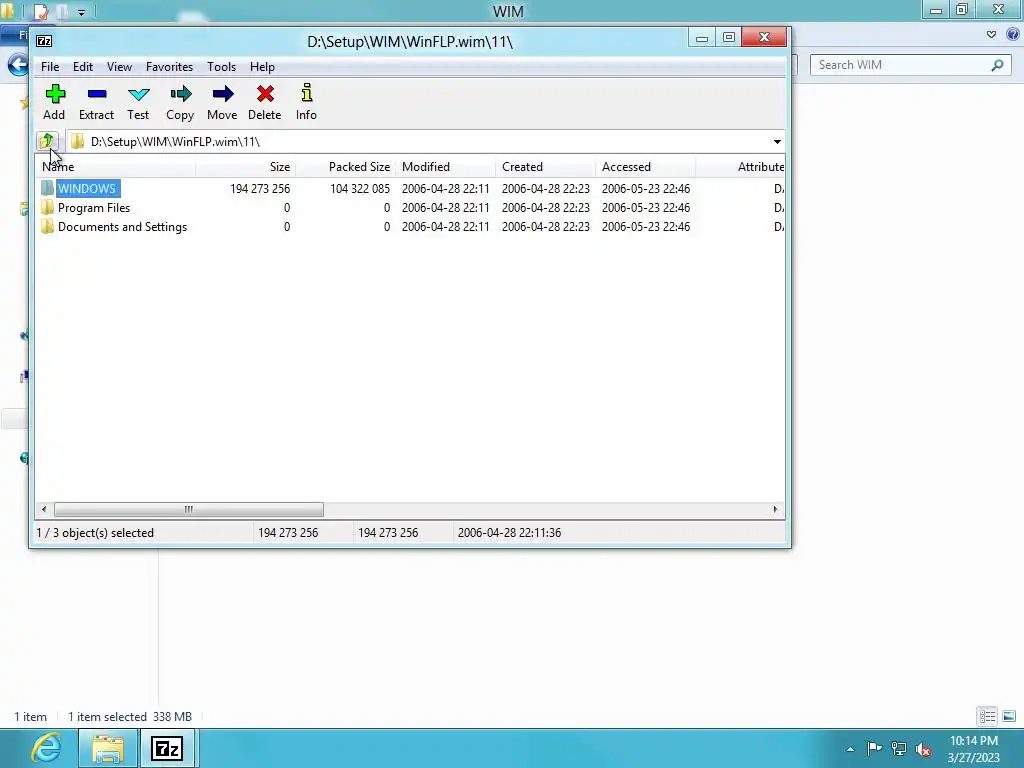Click '1 / 3 object(s) selected' status

point(95,533)
